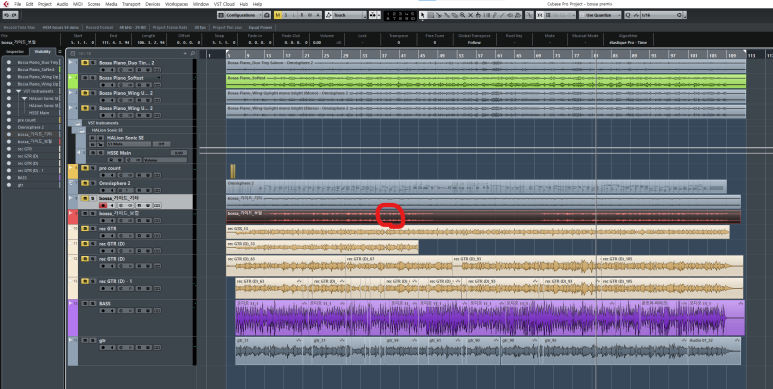Open the Configurations dropdown
Viewport: 773px width, 389px height.
(x=240, y=15)
